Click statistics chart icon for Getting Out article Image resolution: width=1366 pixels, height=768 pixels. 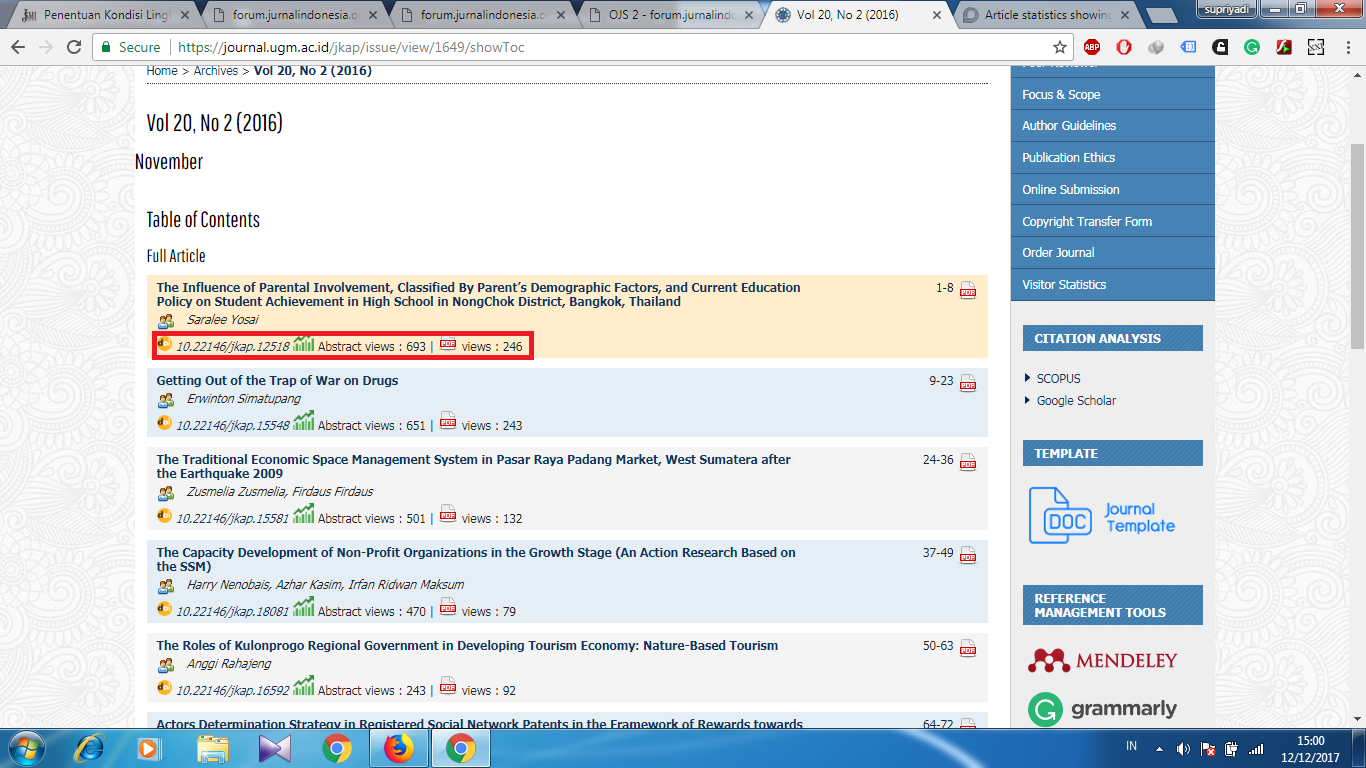tap(303, 423)
